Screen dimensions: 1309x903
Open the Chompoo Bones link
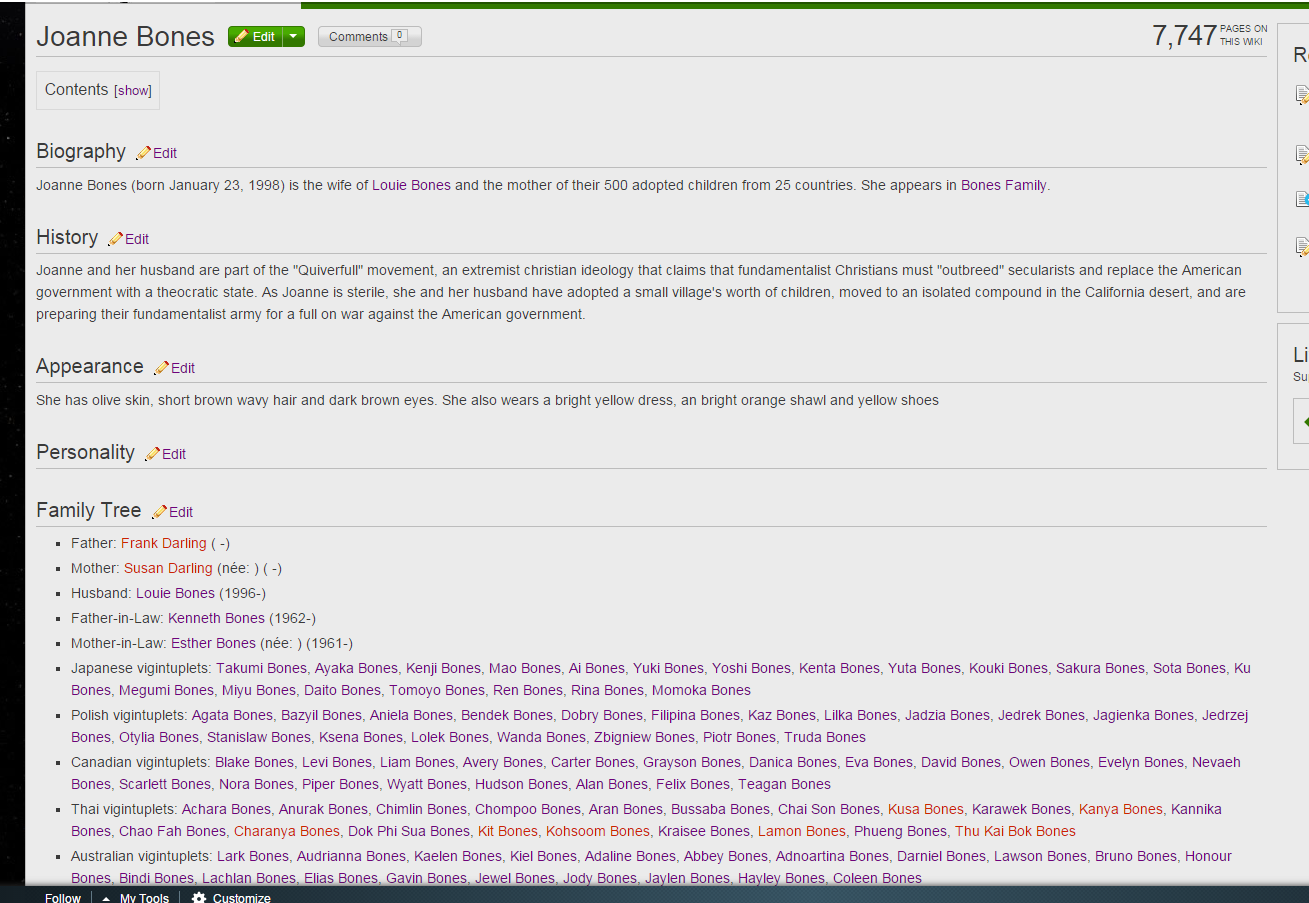coord(528,809)
